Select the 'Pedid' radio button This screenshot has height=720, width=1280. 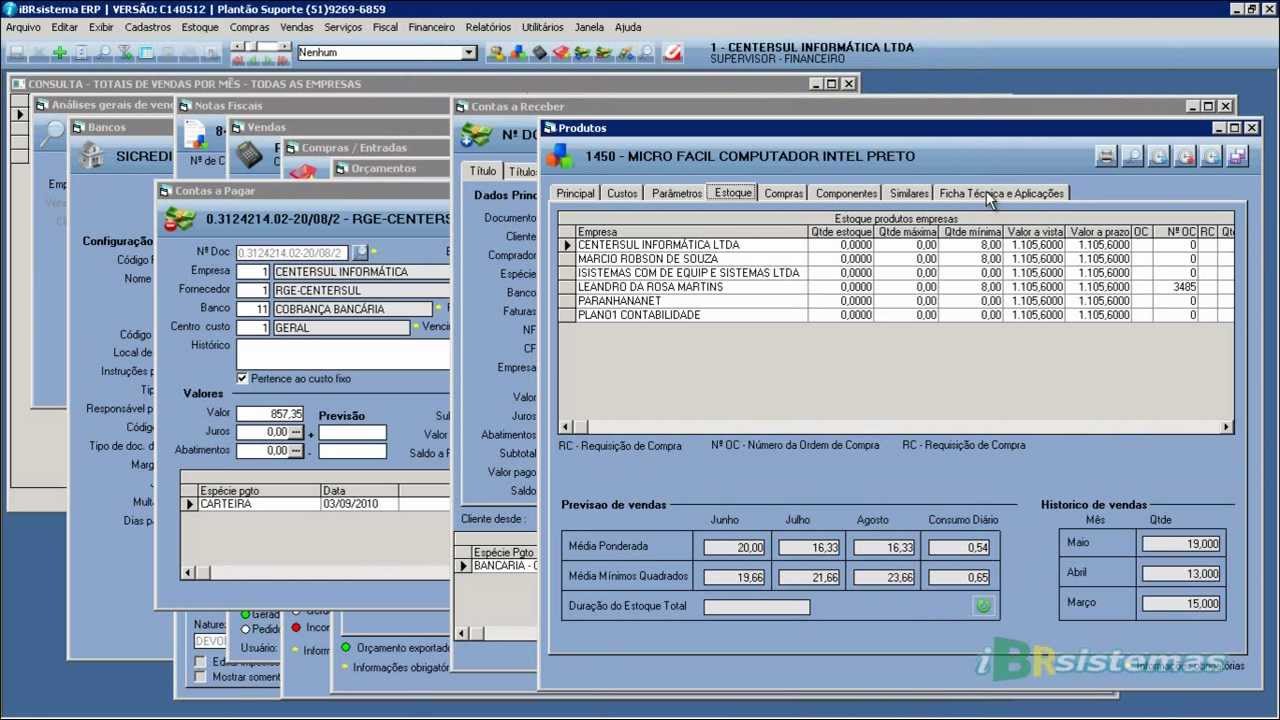click(x=245, y=630)
